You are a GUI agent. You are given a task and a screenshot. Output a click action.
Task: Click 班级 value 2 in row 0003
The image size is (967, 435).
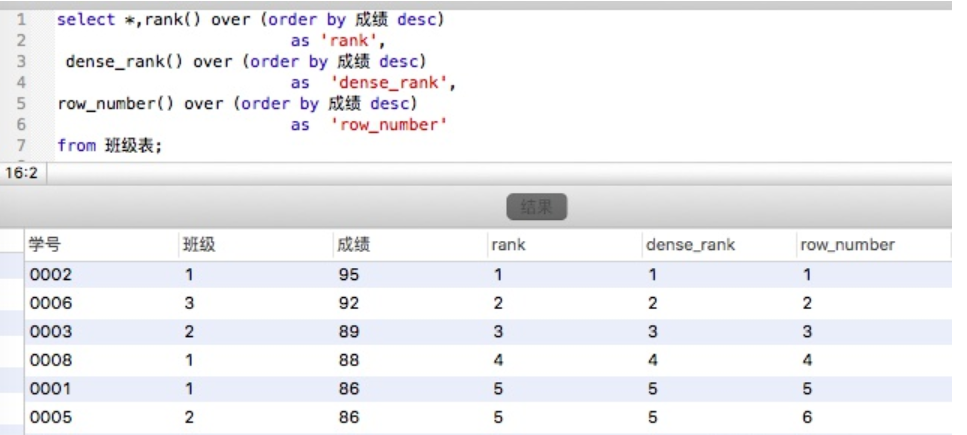click(x=189, y=332)
